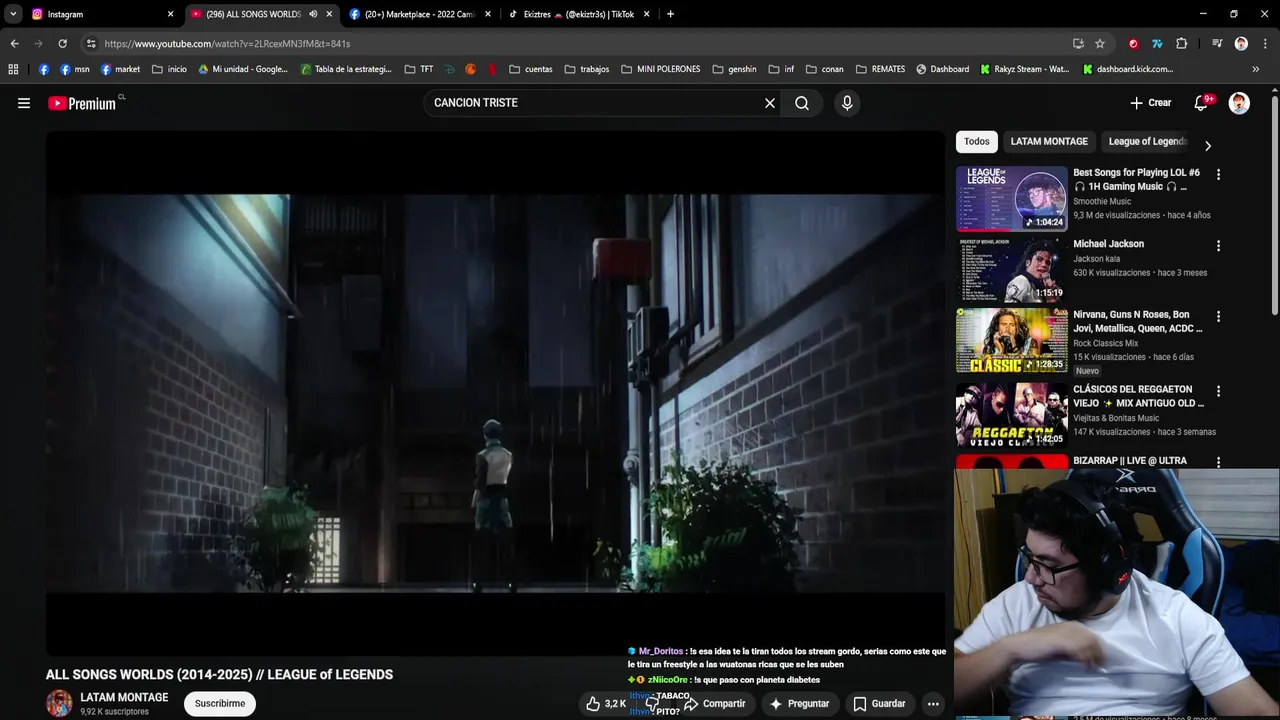Open the Michael Jackson video thumbnail
The width and height of the screenshot is (1280, 720).
coord(1012,269)
